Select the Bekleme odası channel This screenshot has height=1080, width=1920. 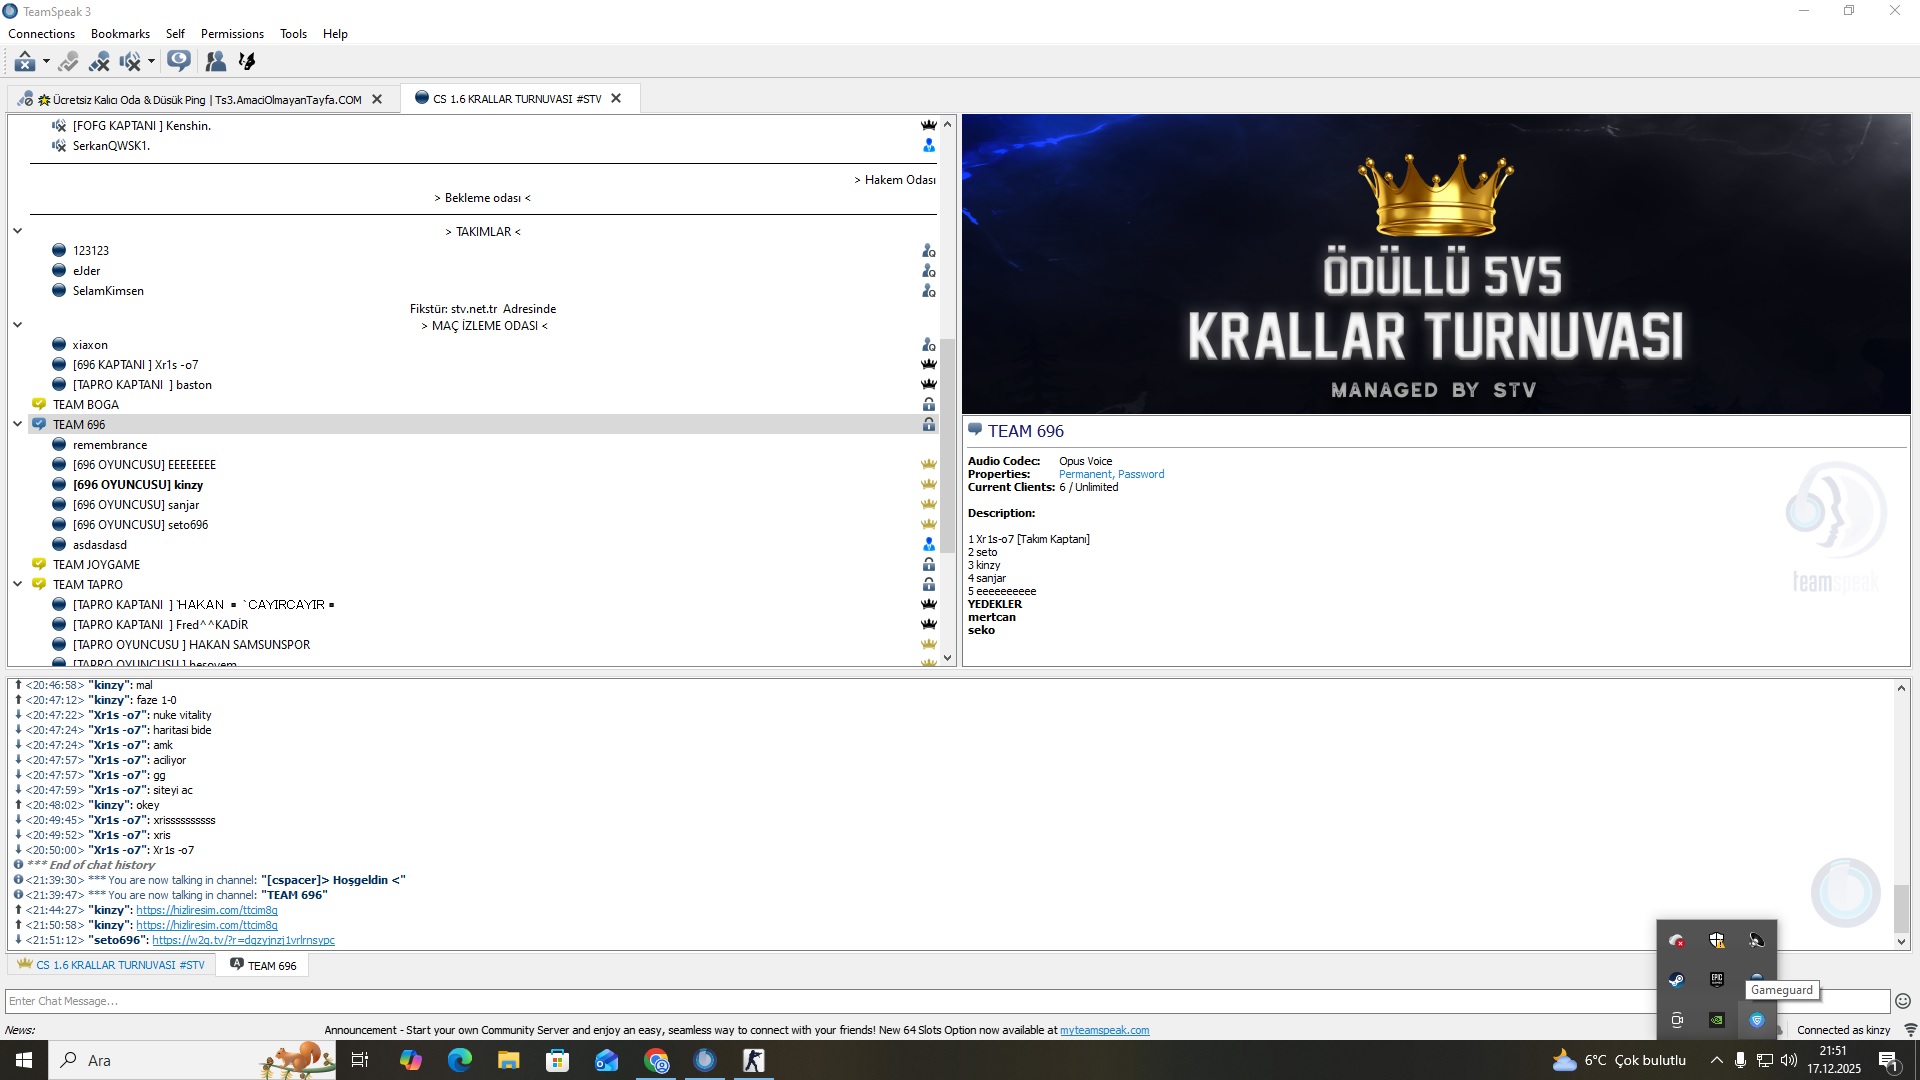483,198
